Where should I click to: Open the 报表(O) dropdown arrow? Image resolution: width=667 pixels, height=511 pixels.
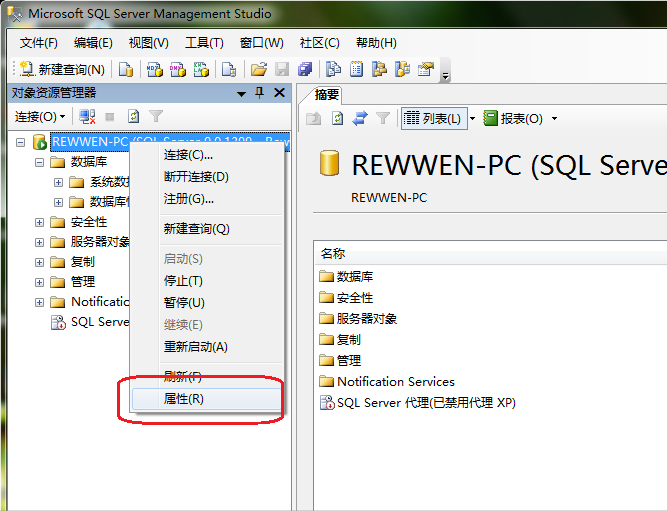[x=554, y=119]
